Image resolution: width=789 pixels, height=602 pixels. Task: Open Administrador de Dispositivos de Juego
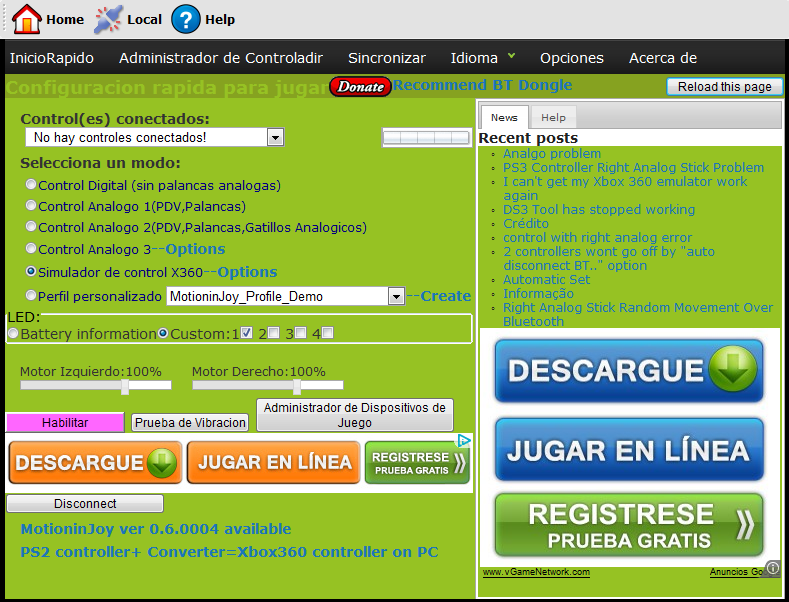coord(355,415)
